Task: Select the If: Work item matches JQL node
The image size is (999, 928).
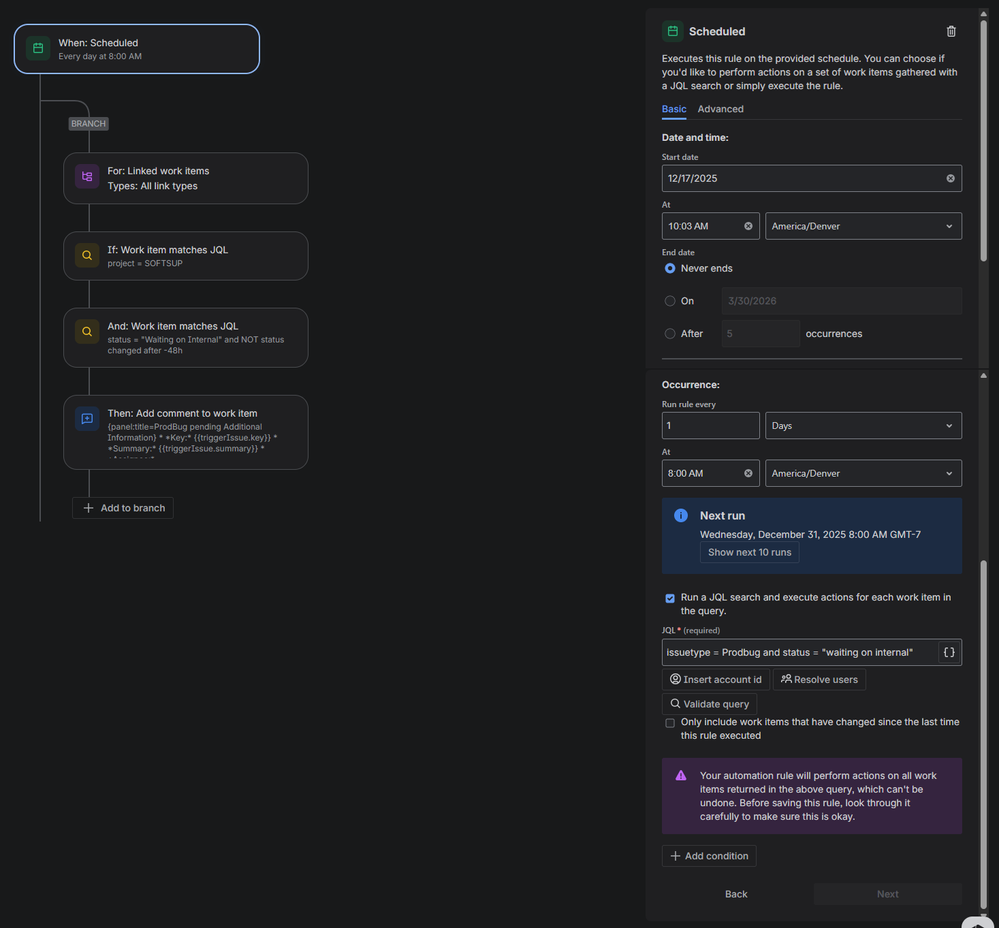Action: click(x=185, y=256)
